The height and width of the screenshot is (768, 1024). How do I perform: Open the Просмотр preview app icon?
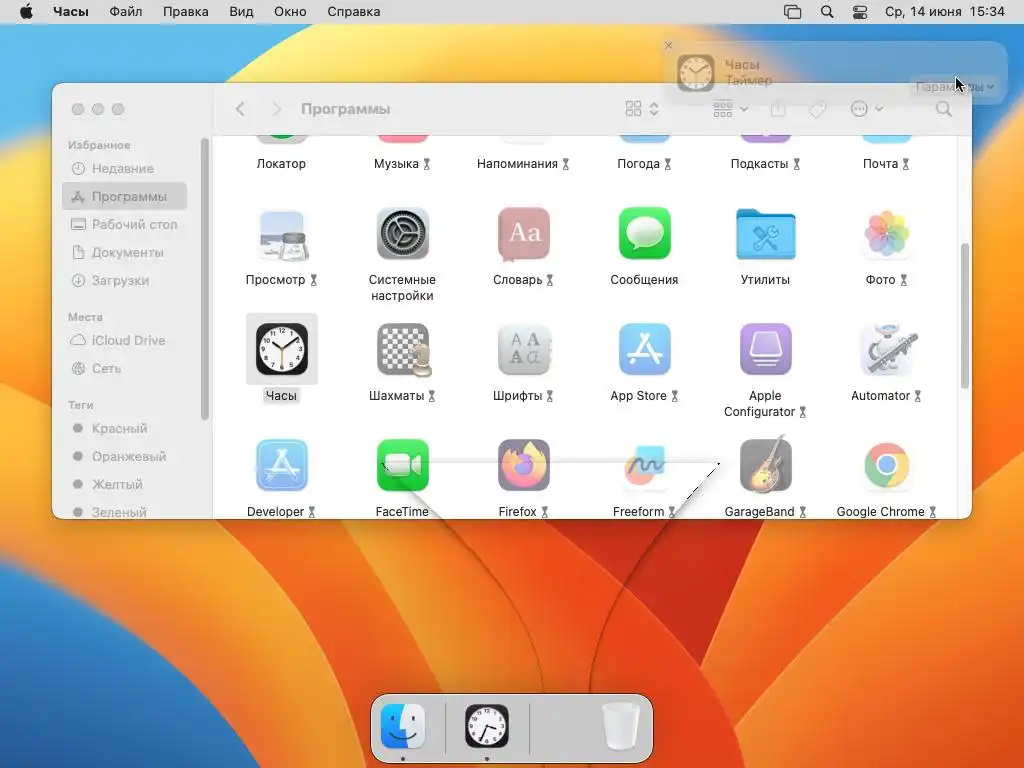click(281, 235)
